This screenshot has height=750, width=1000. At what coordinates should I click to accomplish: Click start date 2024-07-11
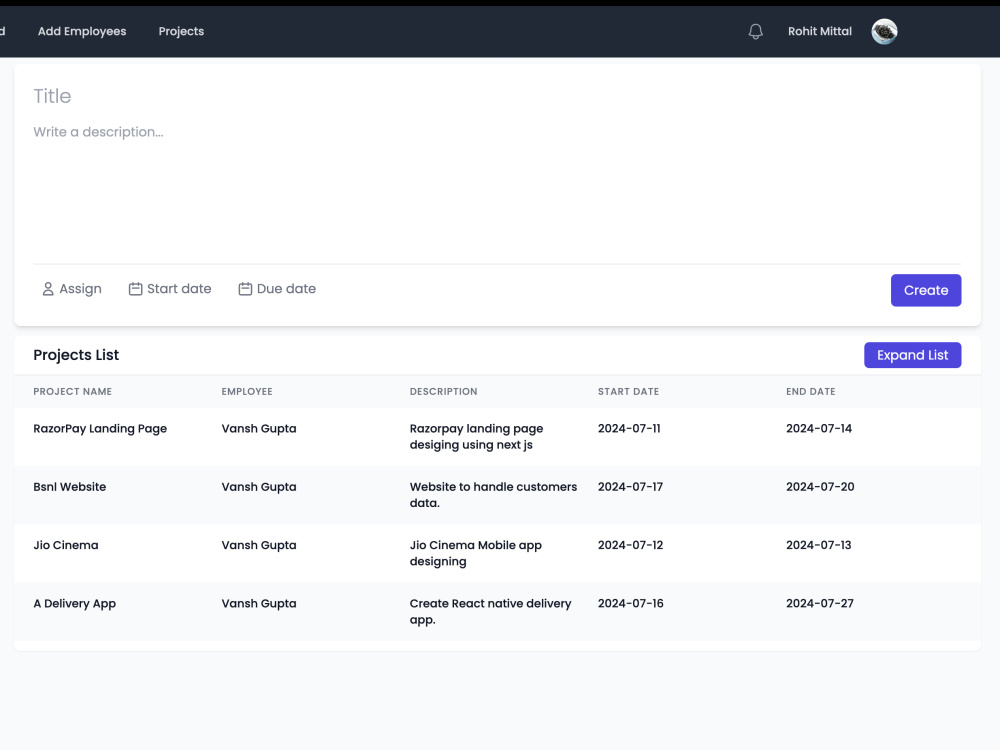629,429
